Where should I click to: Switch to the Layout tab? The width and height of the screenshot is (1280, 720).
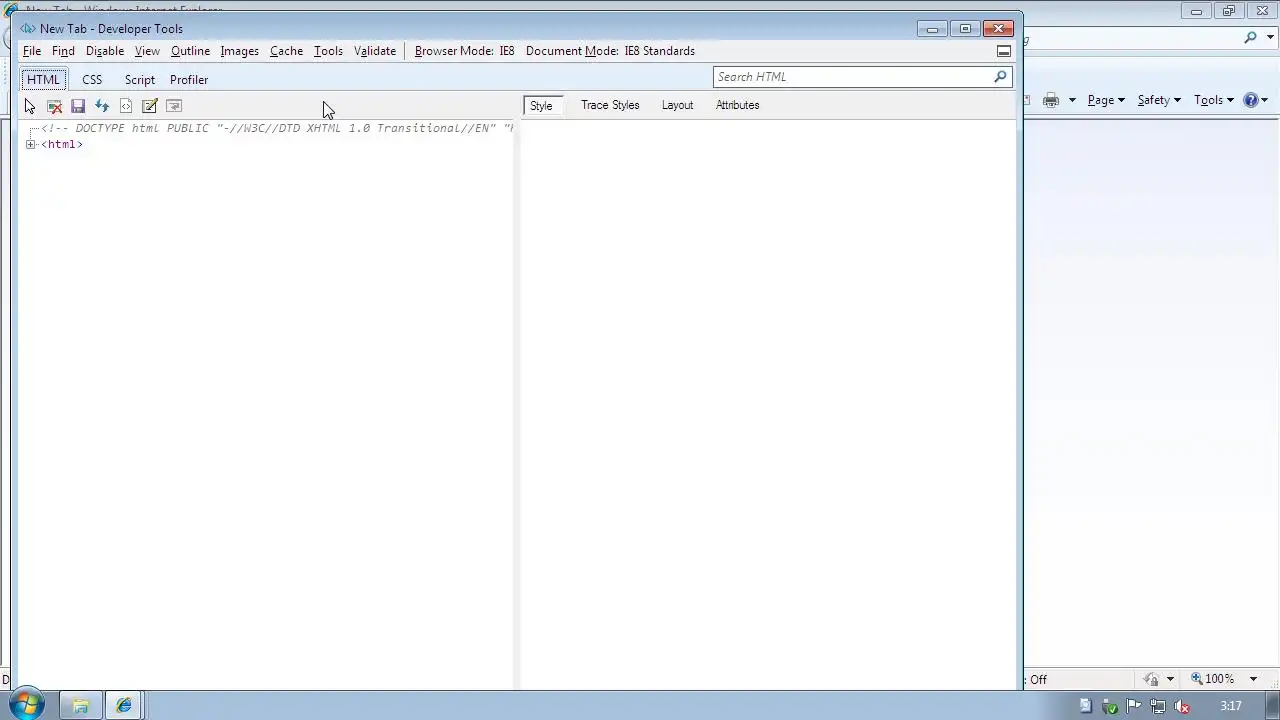click(x=677, y=105)
